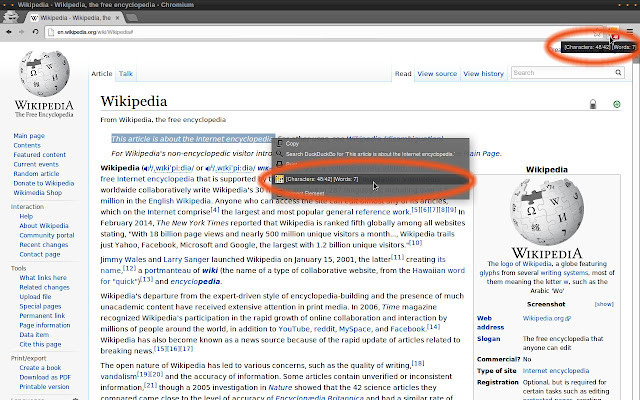Image resolution: width=640 pixels, height=400 pixels.
Task: Open the Chromium hamburger menu
Action: pyautogui.click(x=630, y=31)
